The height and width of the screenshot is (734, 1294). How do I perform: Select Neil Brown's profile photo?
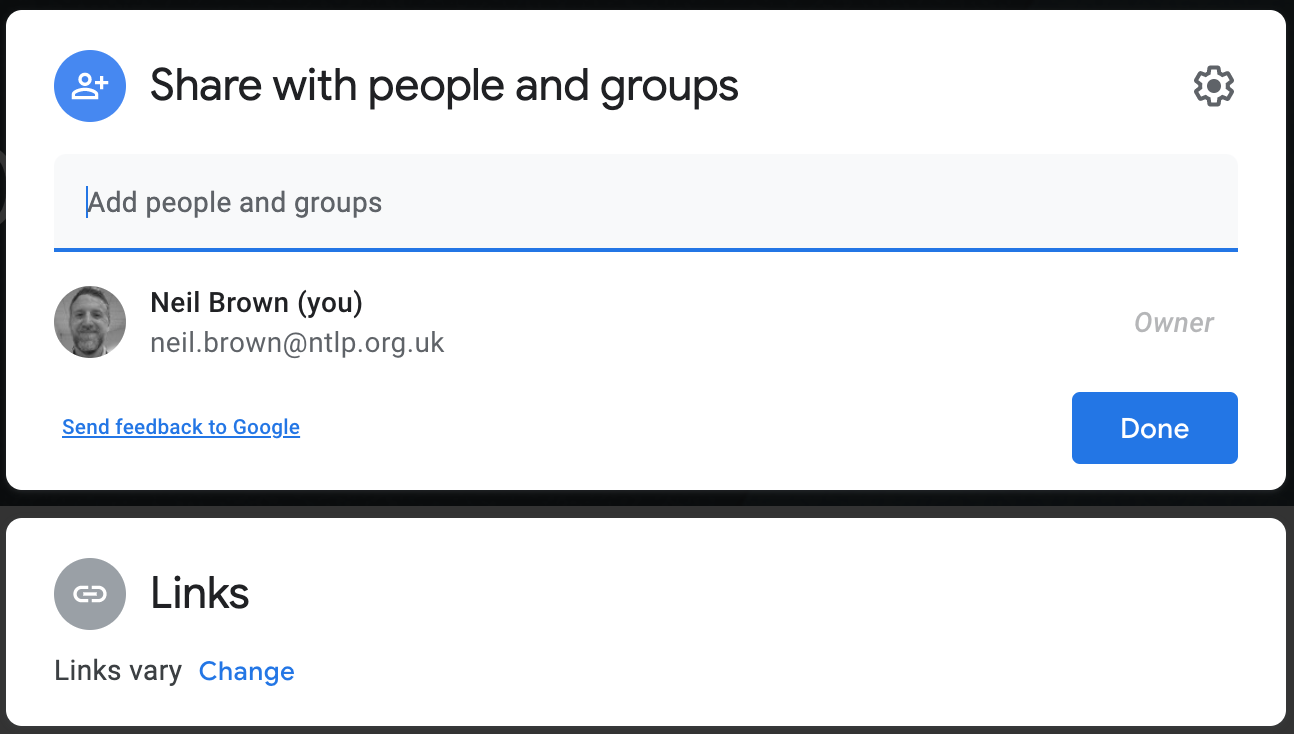coord(90,322)
